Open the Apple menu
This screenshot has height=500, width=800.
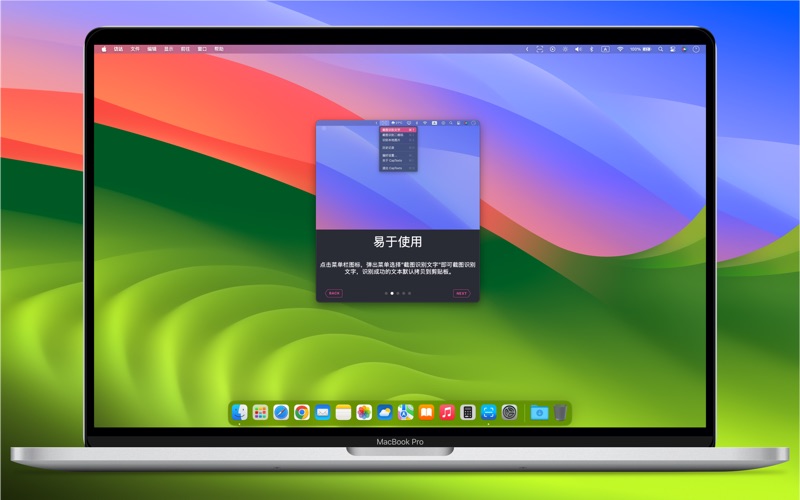[x=104, y=49]
